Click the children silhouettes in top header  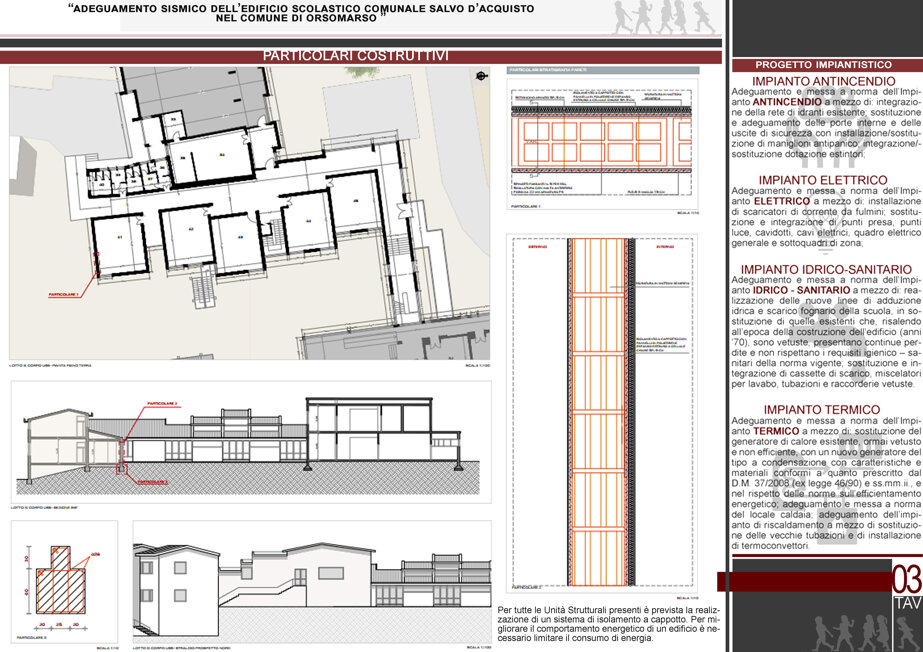point(664,16)
